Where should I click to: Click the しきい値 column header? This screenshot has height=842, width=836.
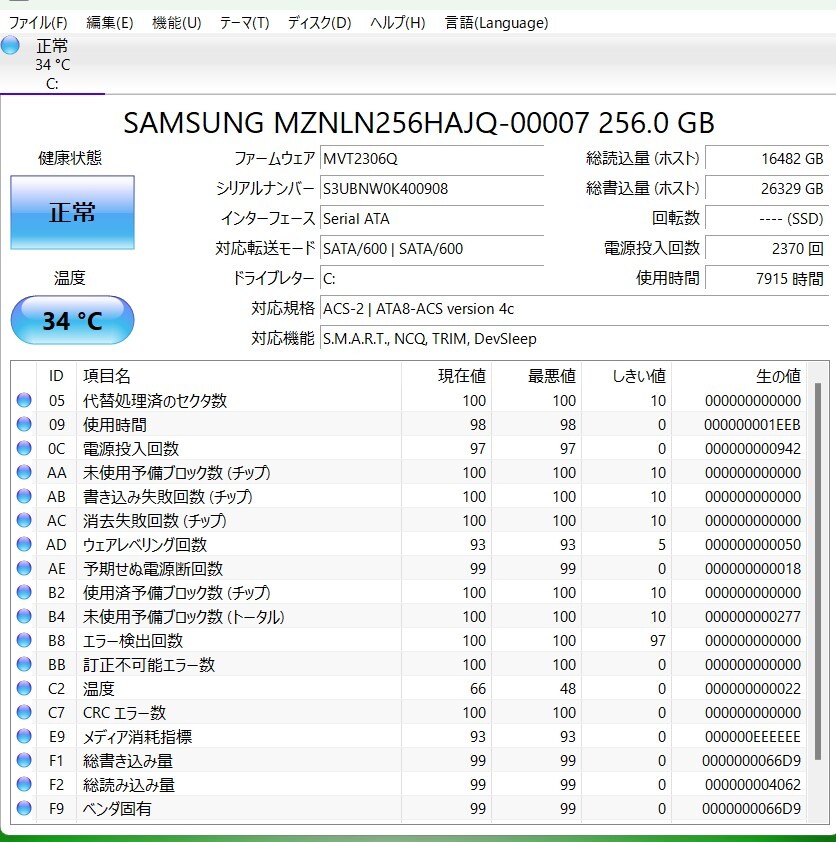click(627, 376)
